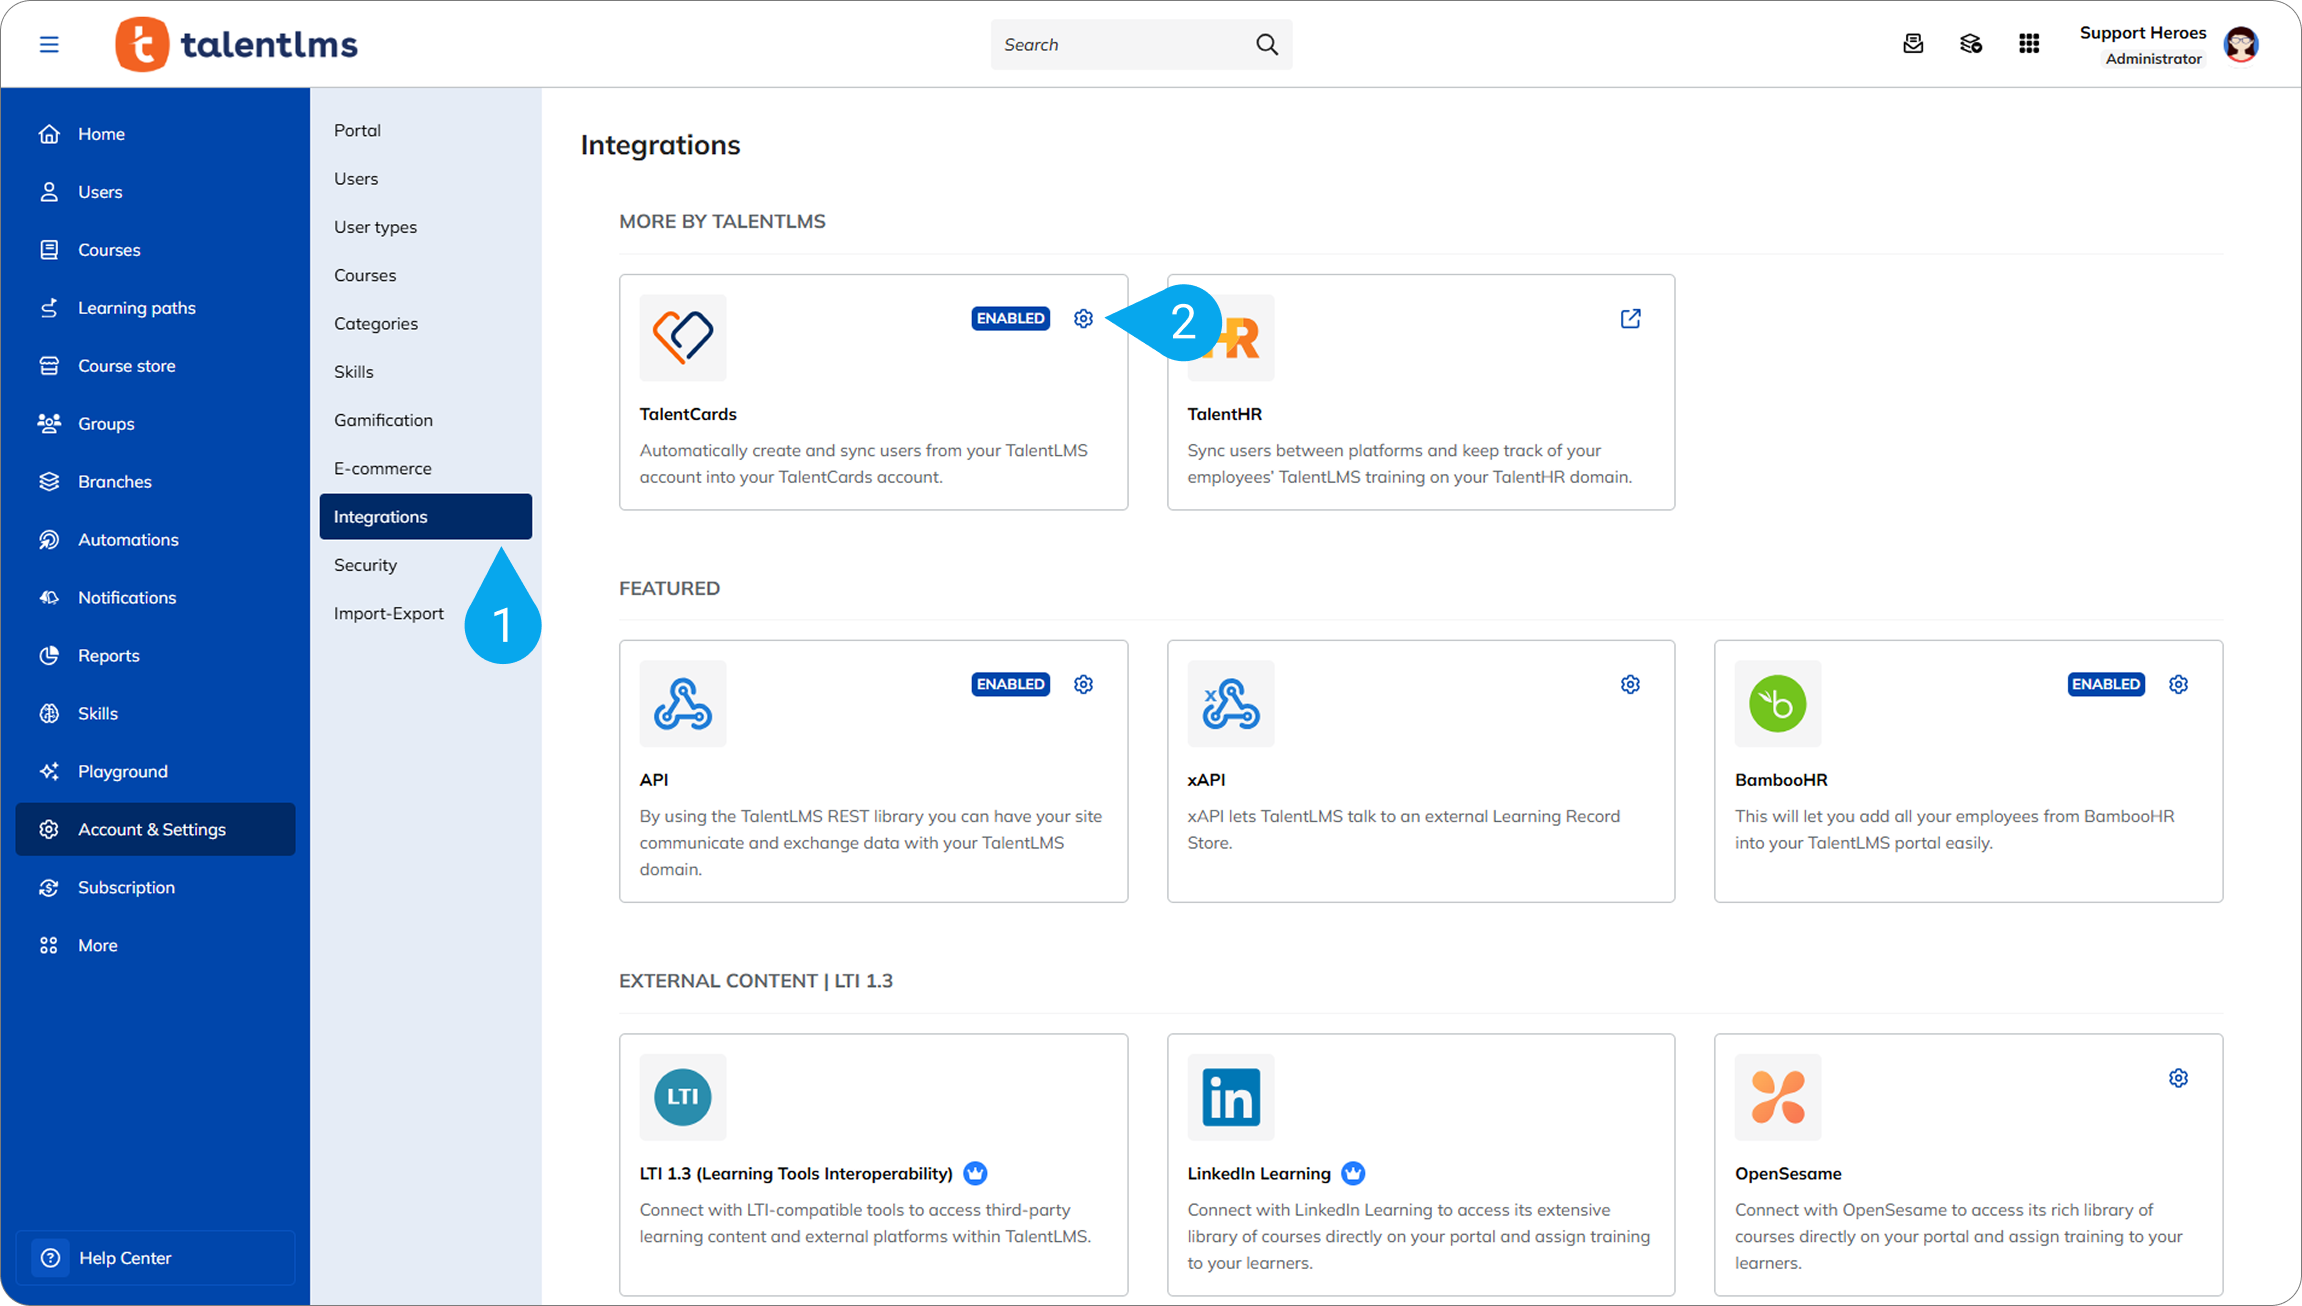Viewport: 2302px width, 1306px height.
Task: Click the OpenSesame card title
Action: pos(1788,1174)
